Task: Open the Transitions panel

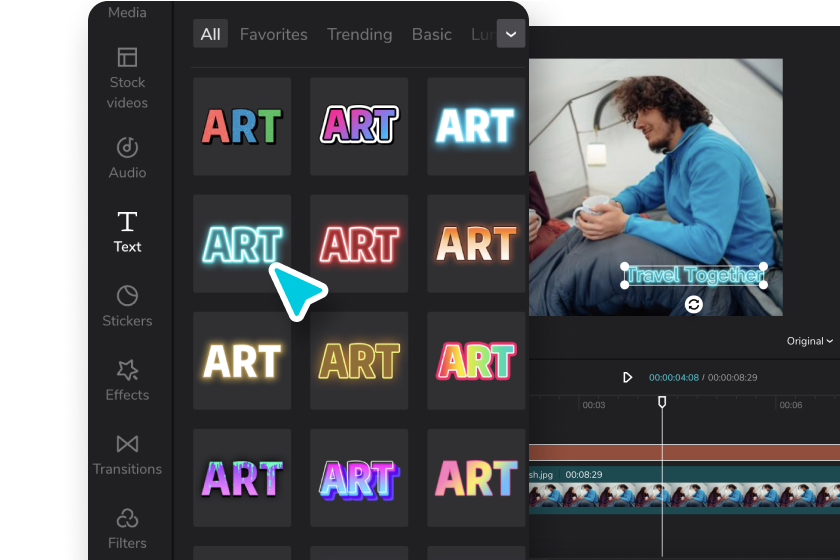Action: tap(127, 454)
